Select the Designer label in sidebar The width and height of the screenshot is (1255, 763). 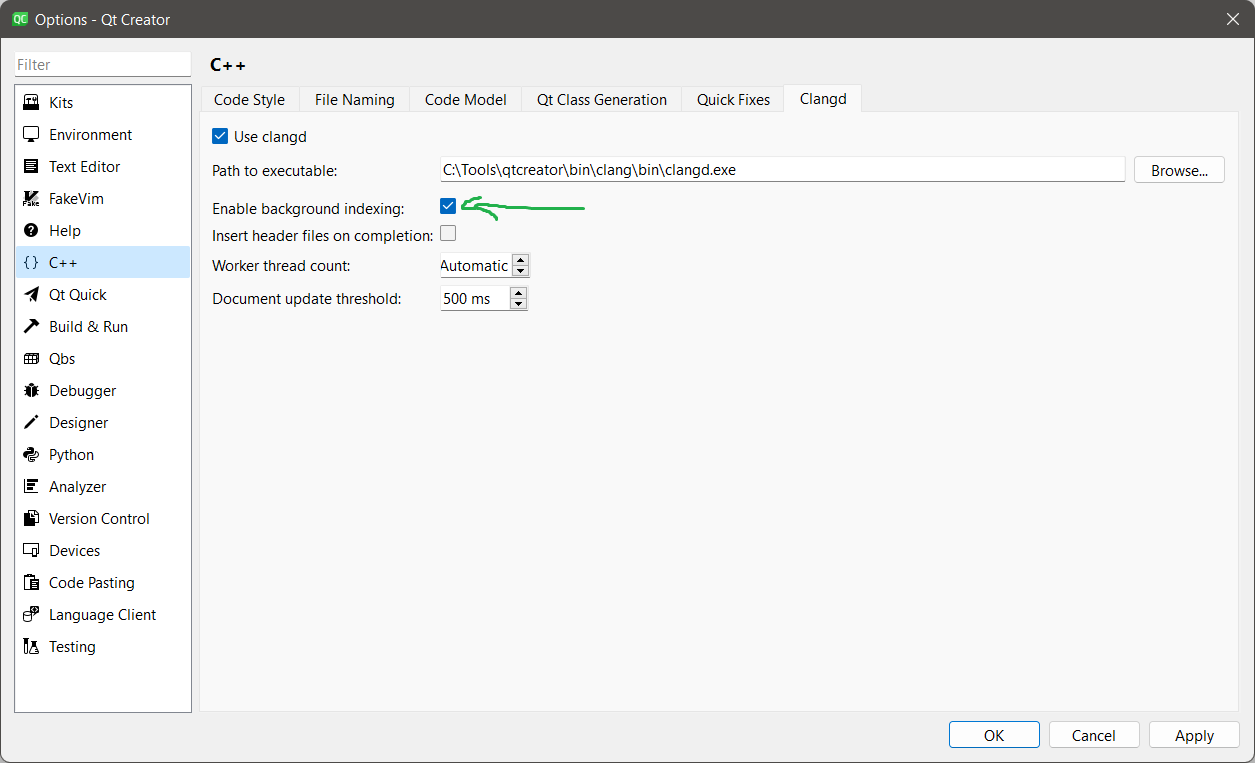click(x=78, y=423)
